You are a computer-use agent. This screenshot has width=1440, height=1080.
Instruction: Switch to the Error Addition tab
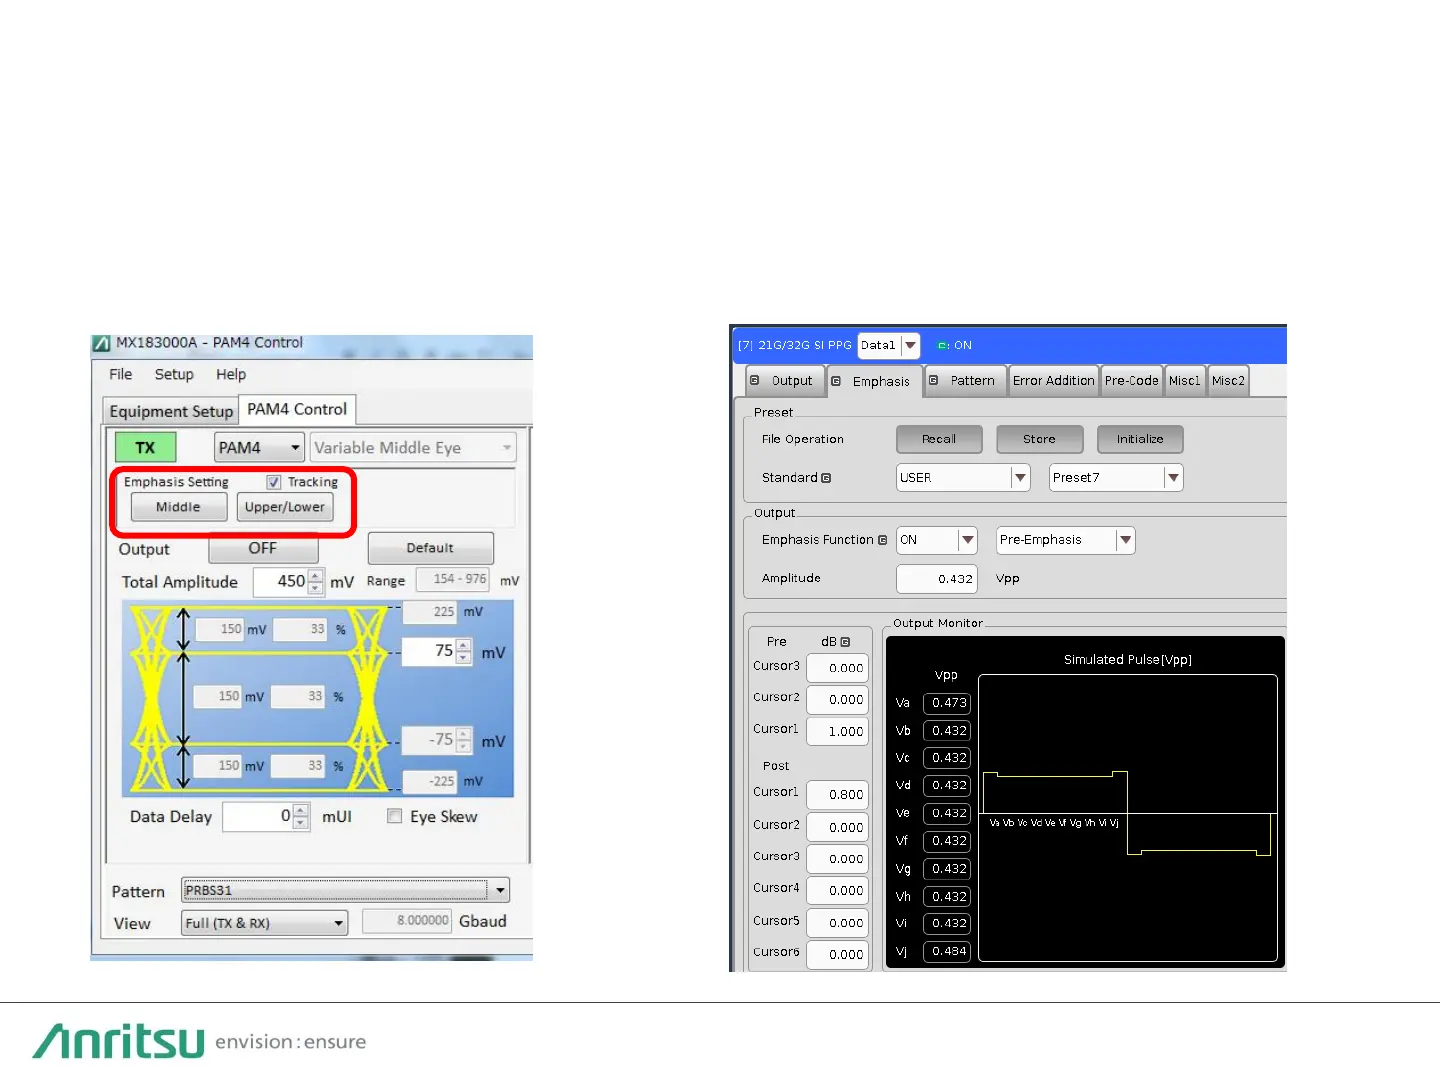click(x=1054, y=381)
